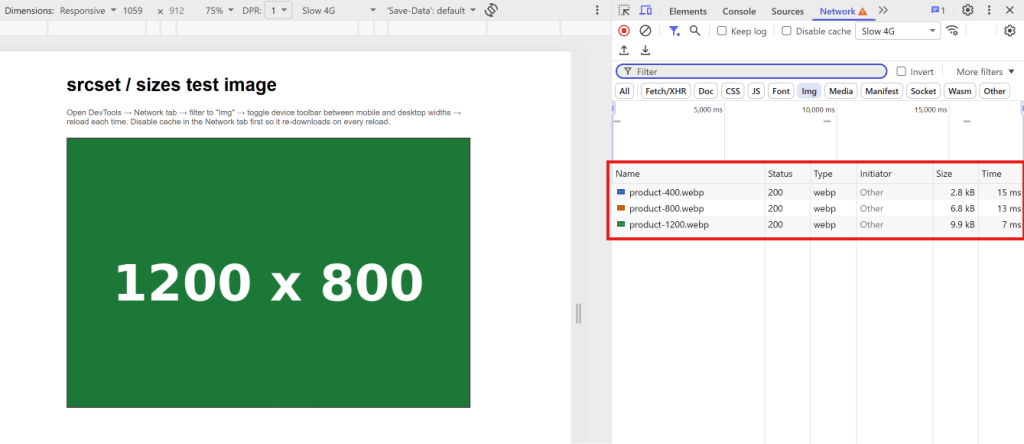Click the orange product-800.webp file icon
1024x444 pixels.
pos(621,208)
